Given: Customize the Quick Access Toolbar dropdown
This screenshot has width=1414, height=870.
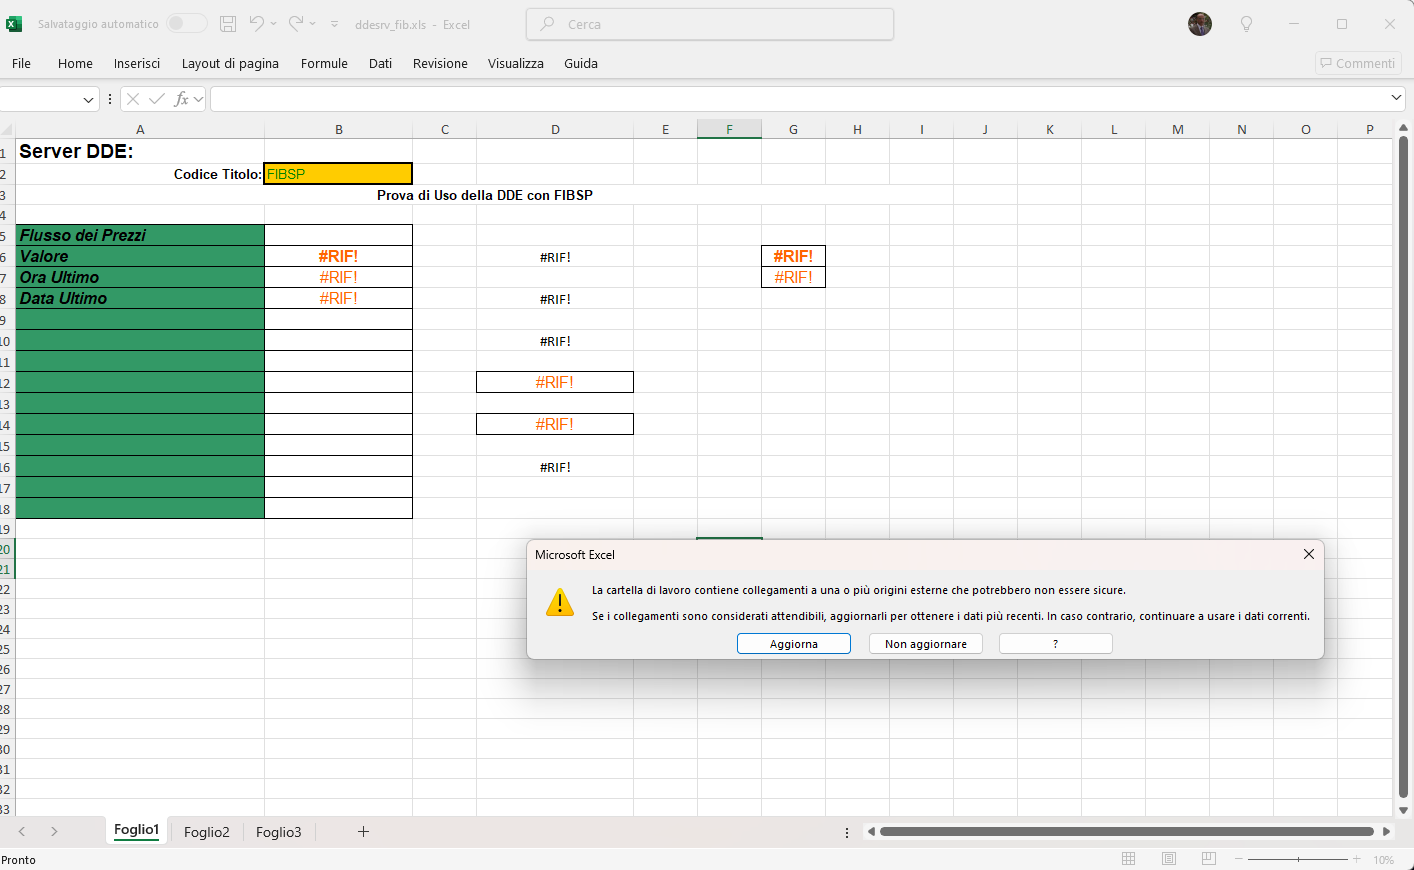Looking at the screenshot, I should pos(334,24).
